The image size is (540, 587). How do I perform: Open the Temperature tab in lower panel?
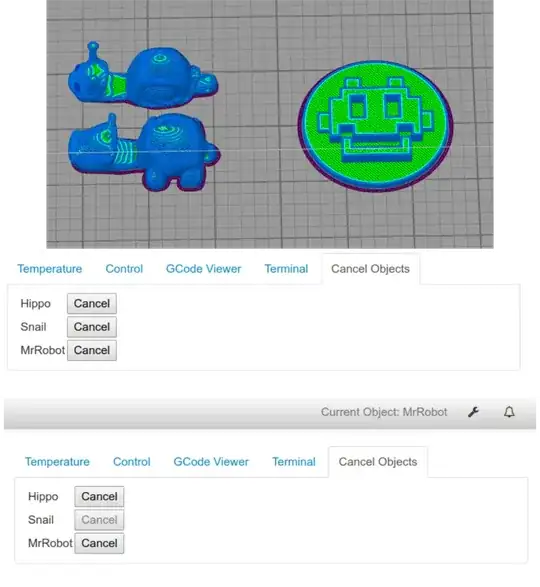coord(57,462)
